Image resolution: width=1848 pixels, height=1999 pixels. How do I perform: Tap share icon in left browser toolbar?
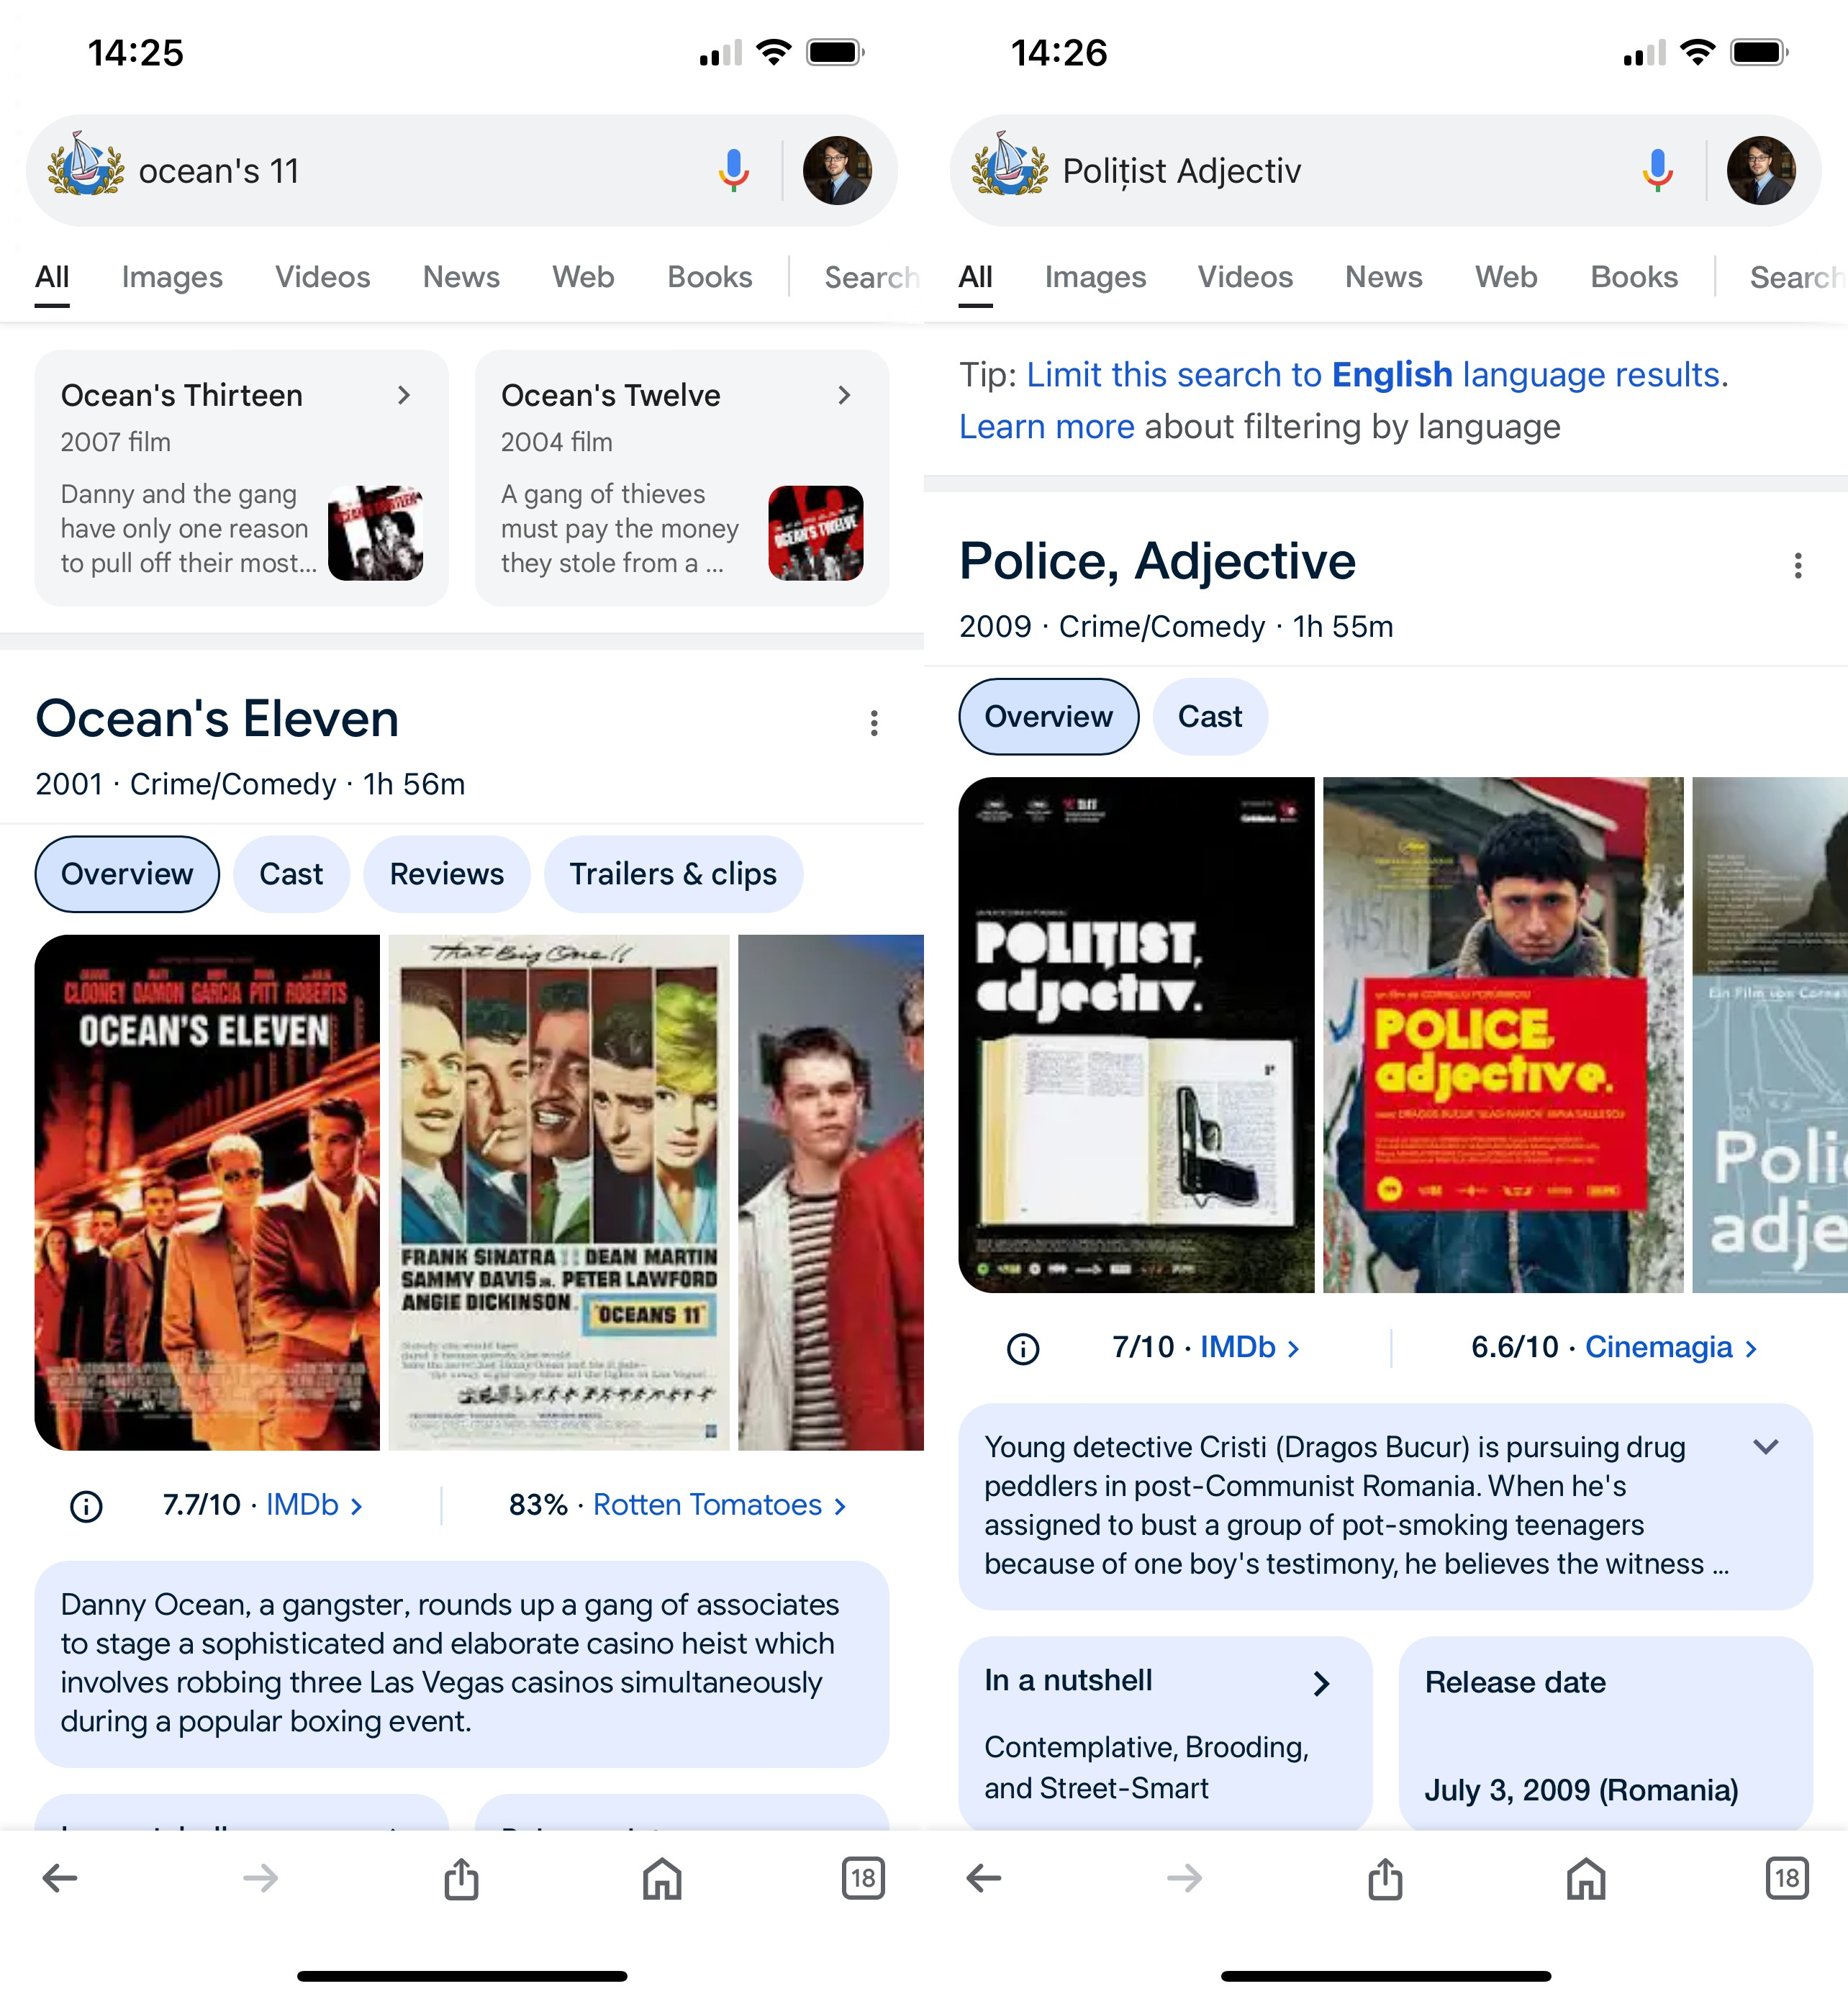pos(462,1878)
